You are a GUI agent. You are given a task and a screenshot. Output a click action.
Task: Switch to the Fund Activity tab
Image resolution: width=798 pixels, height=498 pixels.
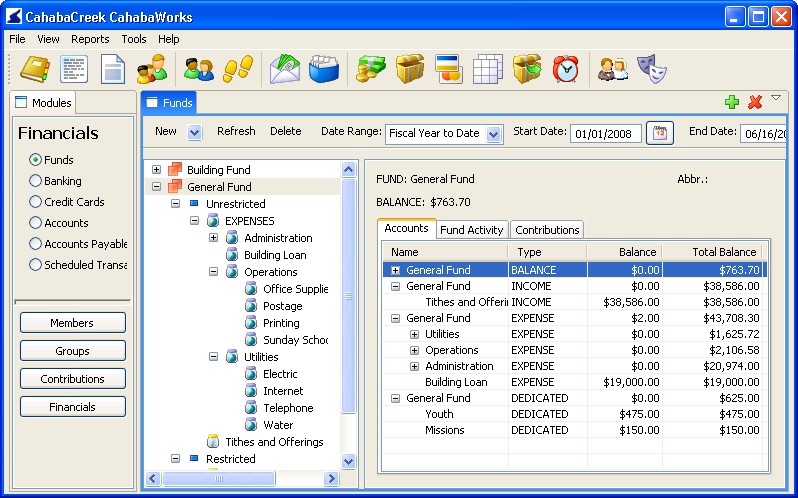(x=471, y=230)
